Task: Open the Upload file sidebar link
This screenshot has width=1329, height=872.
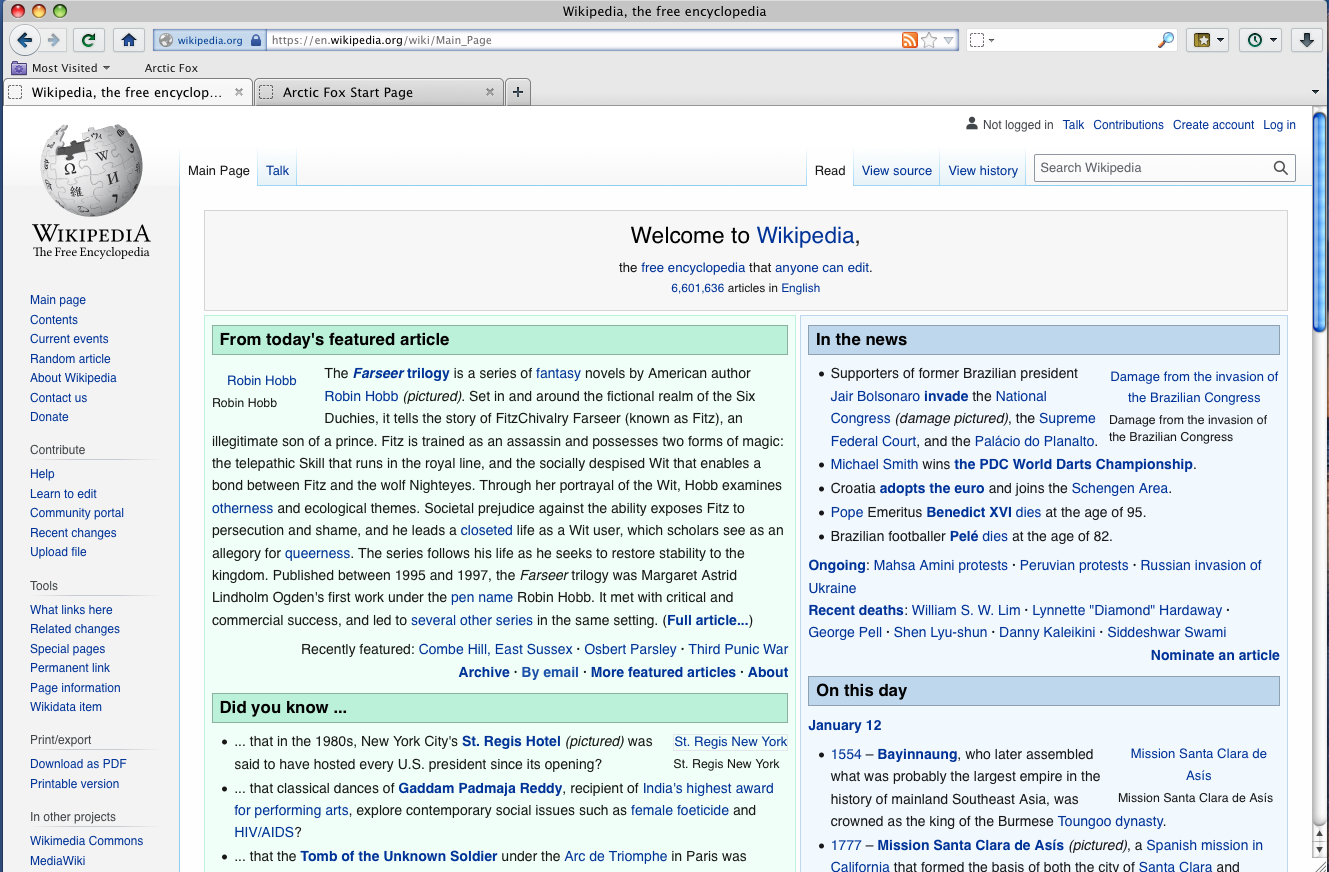Action: click(x=58, y=552)
